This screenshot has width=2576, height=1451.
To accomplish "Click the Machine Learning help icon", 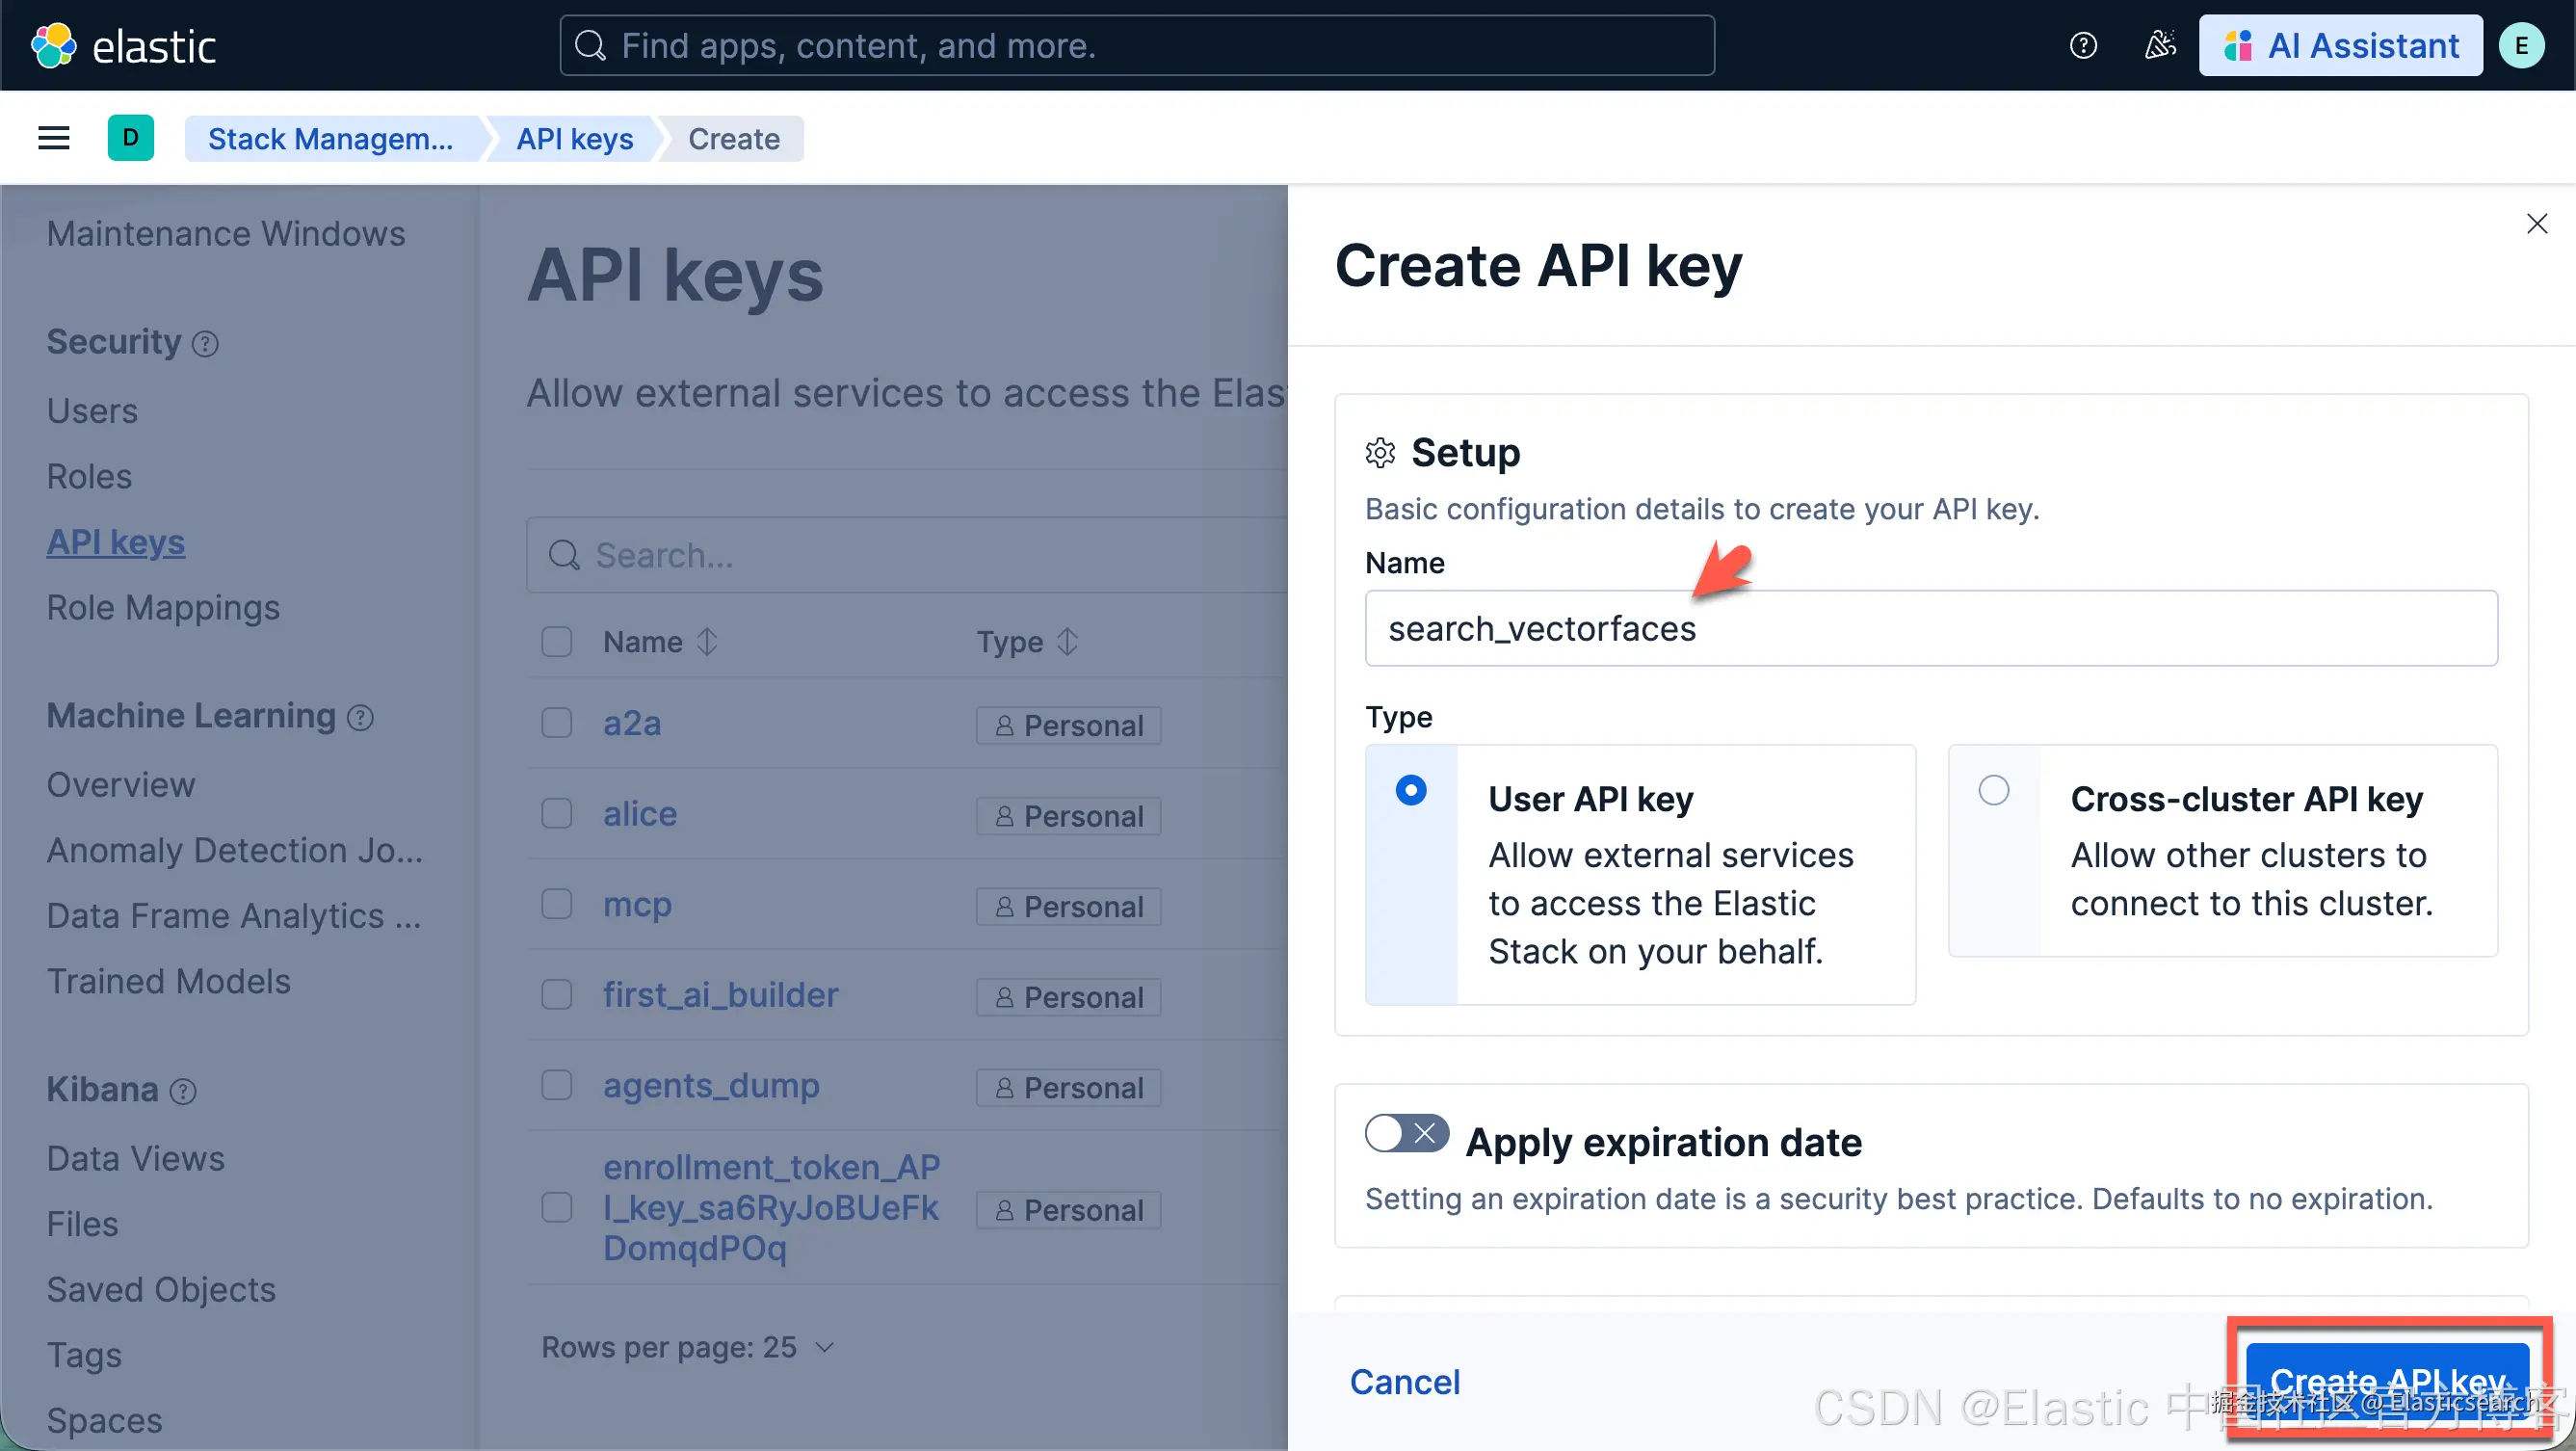I will point(361,718).
